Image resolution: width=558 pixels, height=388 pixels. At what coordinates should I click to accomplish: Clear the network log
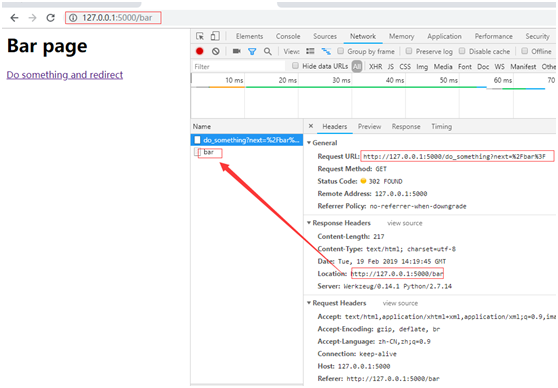pyautogui.click(x=216, y=51)
